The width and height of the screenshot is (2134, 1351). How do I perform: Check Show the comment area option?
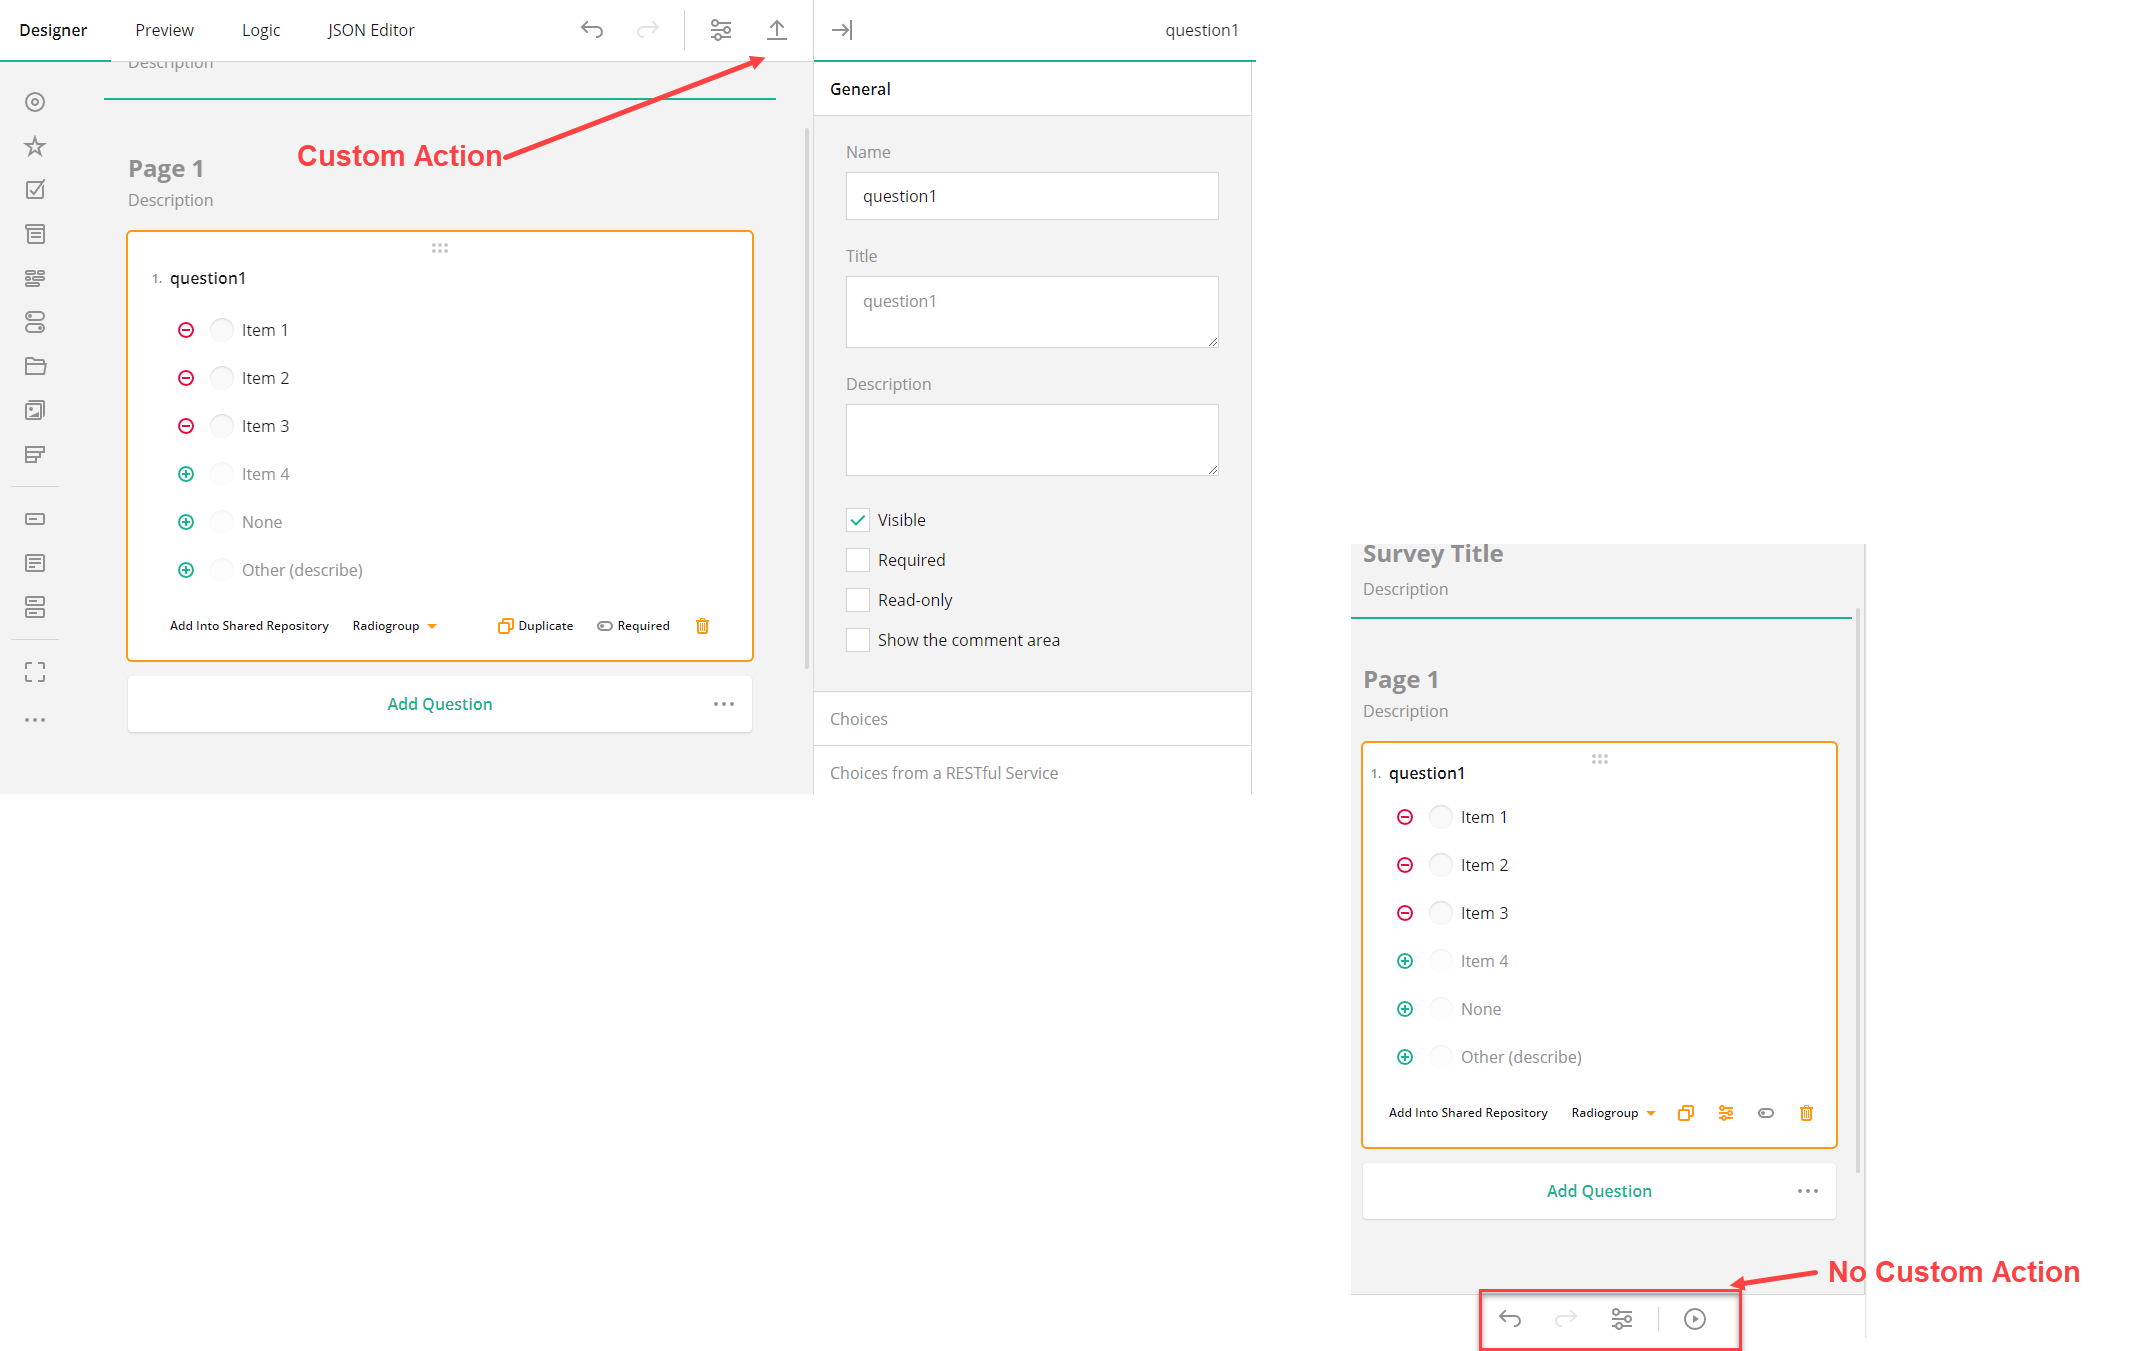pos(858,640)
